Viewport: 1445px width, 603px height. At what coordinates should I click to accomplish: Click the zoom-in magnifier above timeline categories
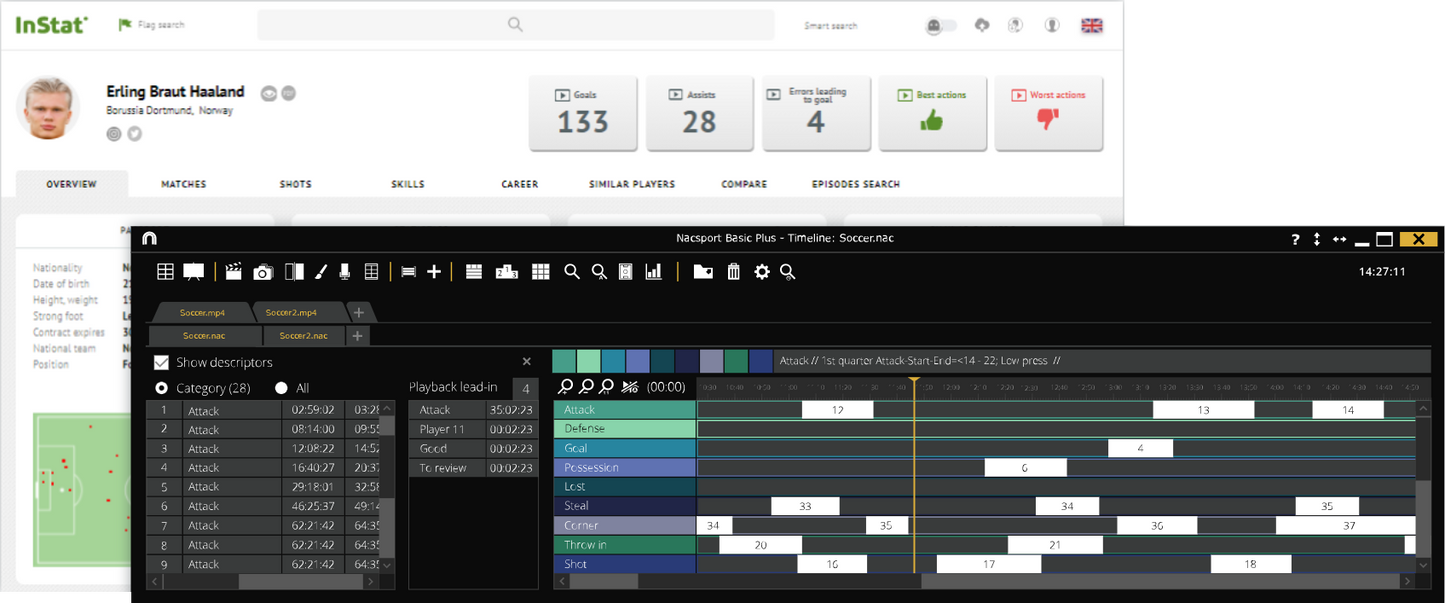point(566,387)
